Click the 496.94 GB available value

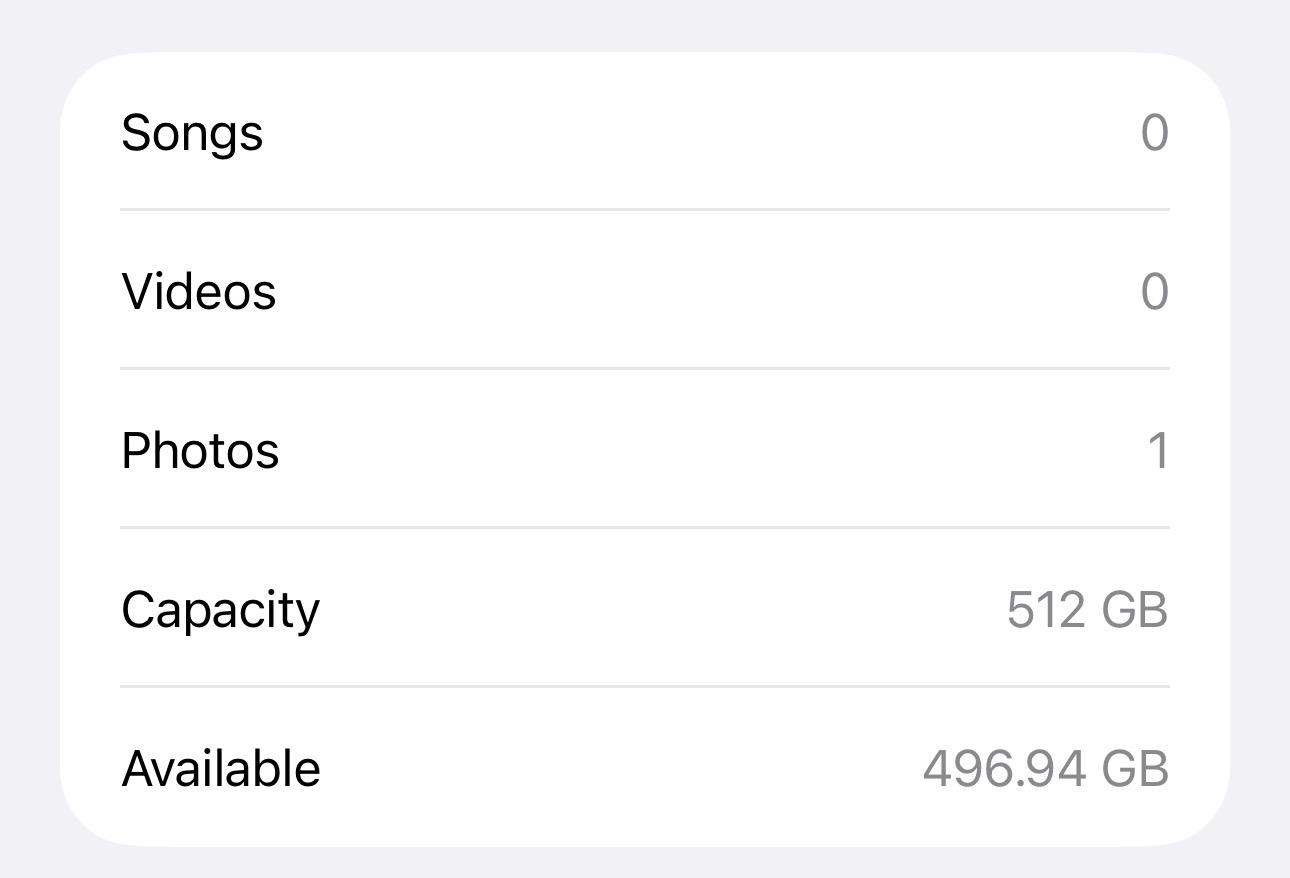pyautogui.click(x=1045, y=769)
